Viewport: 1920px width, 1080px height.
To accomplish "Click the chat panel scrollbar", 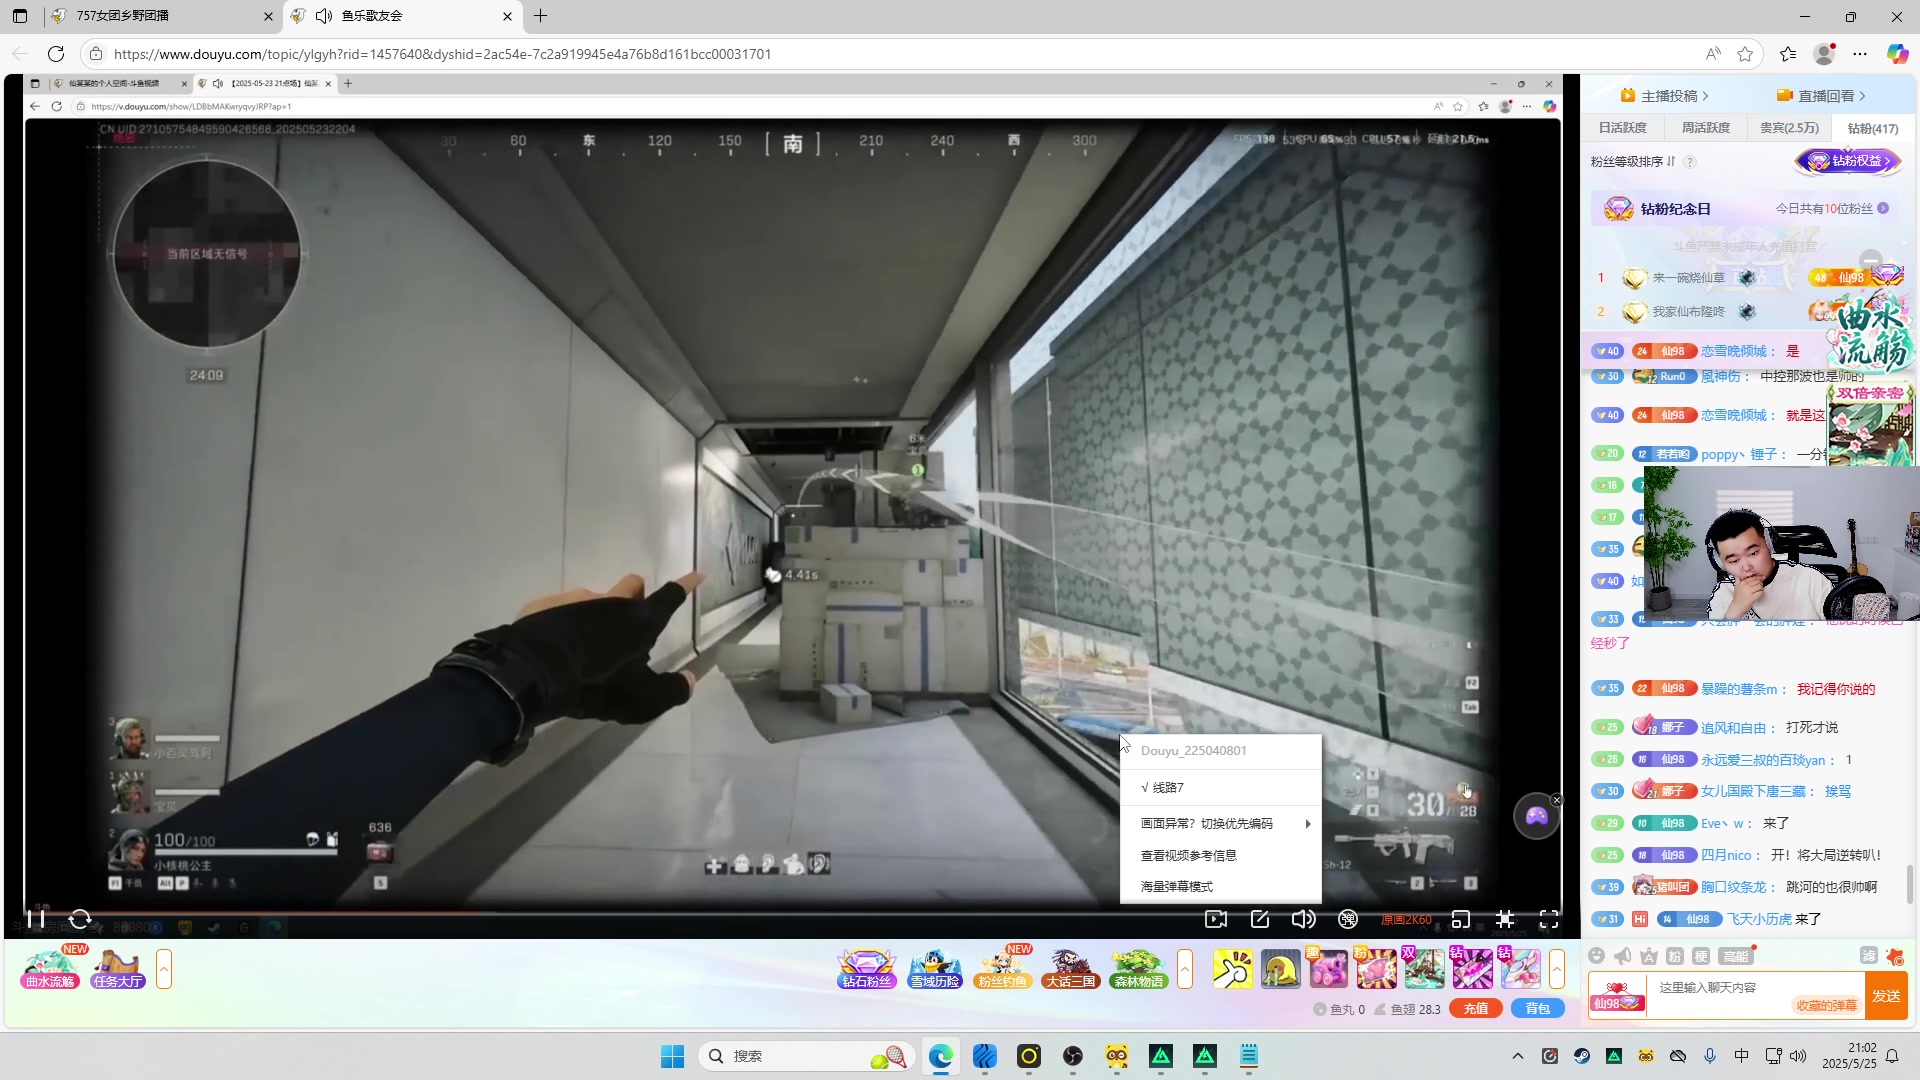I will point(1910,883).
